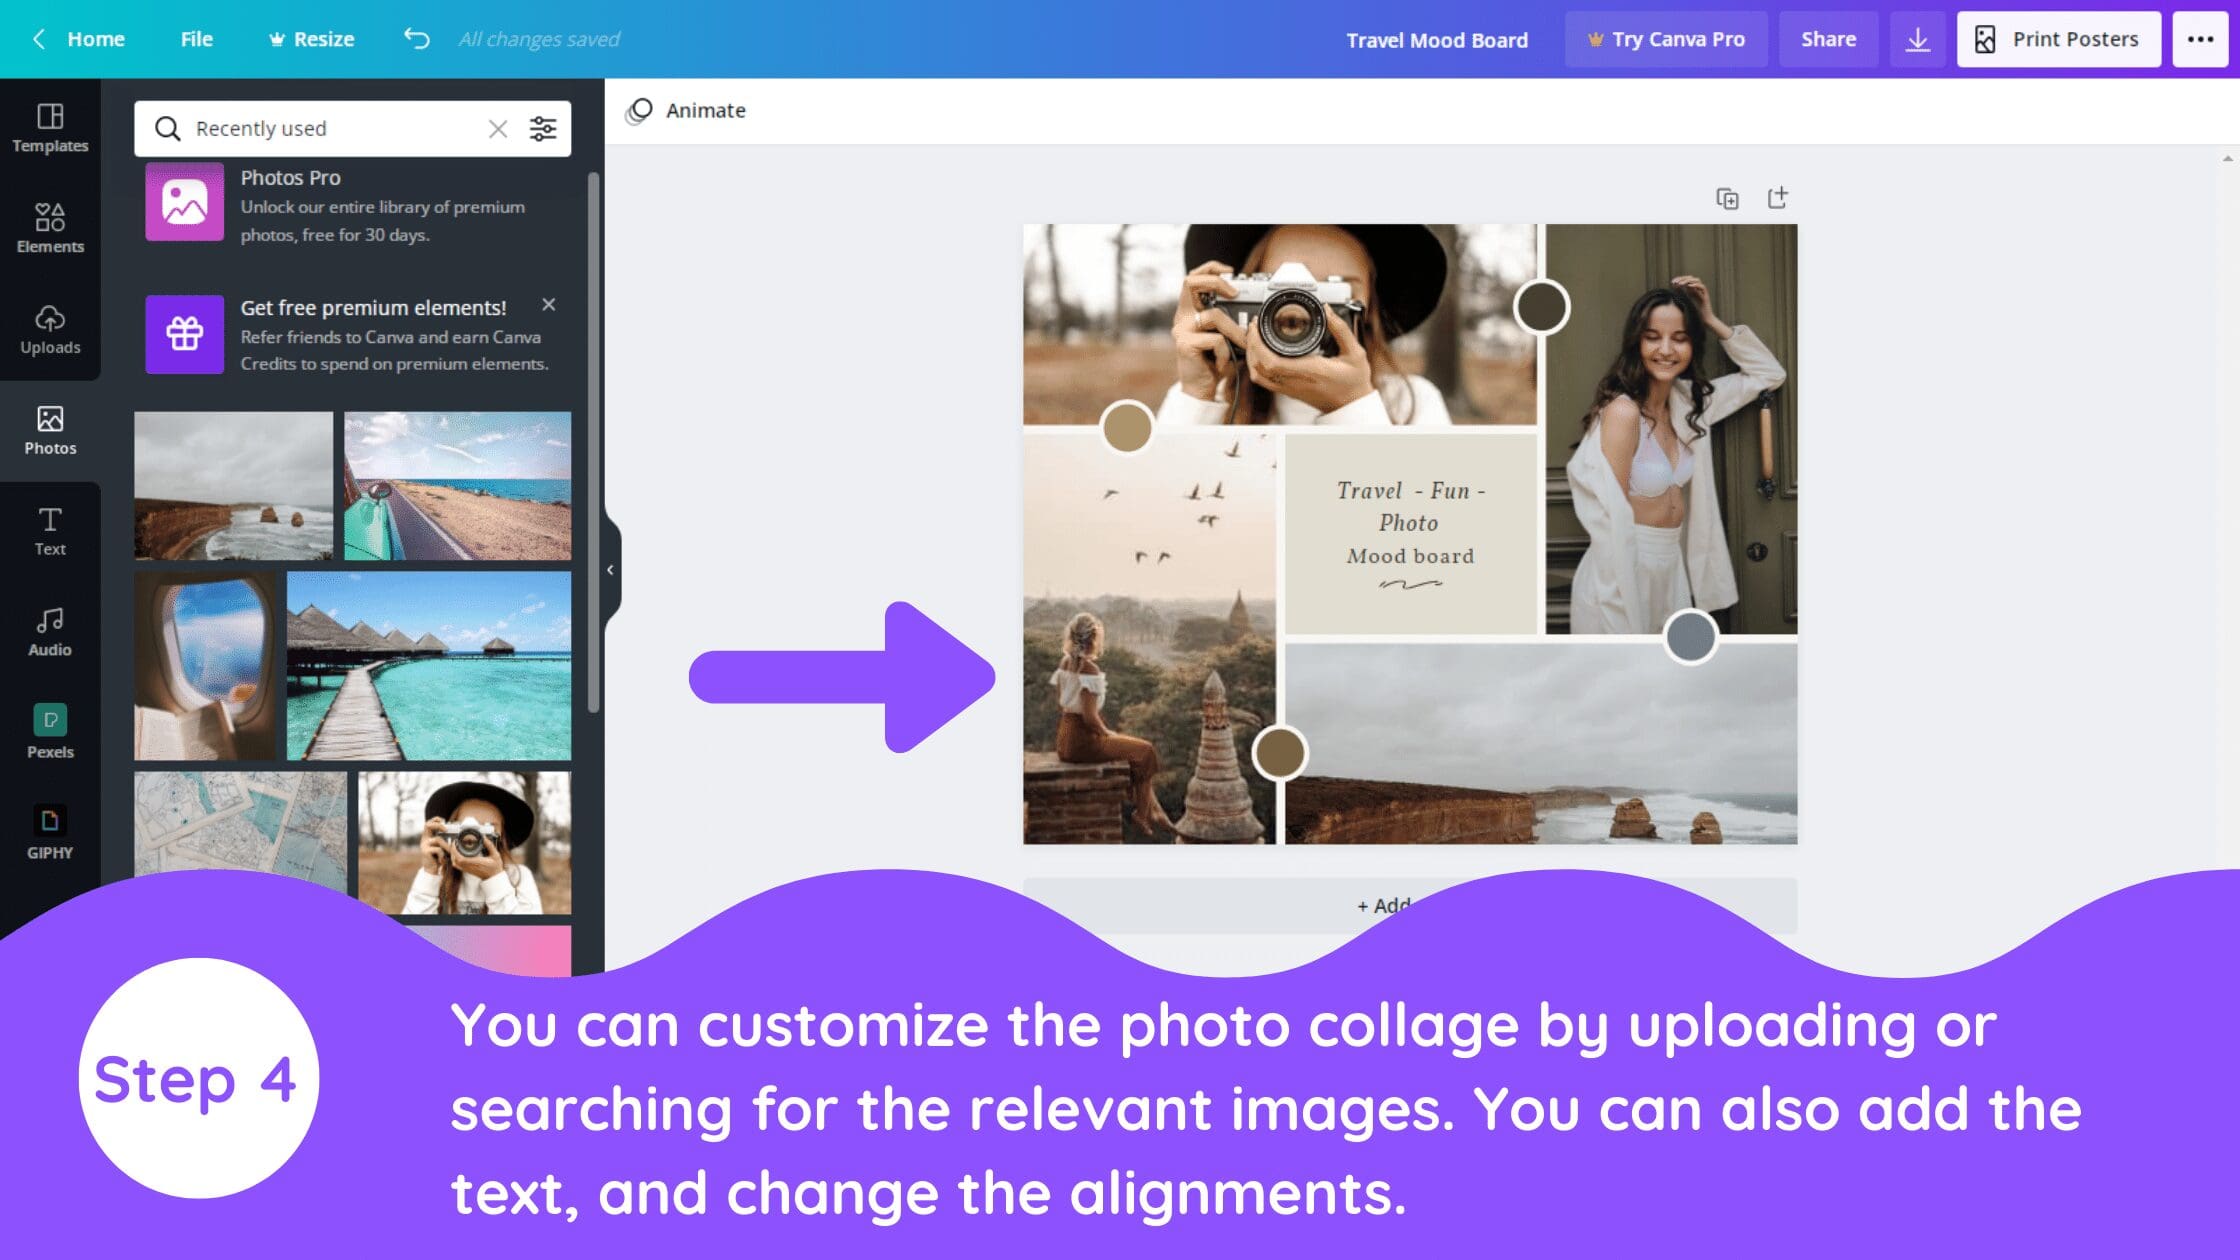Click Try Canva Pro button
The width and height of the screenshot is (2240, 1260).
(x=1666, y=38)
